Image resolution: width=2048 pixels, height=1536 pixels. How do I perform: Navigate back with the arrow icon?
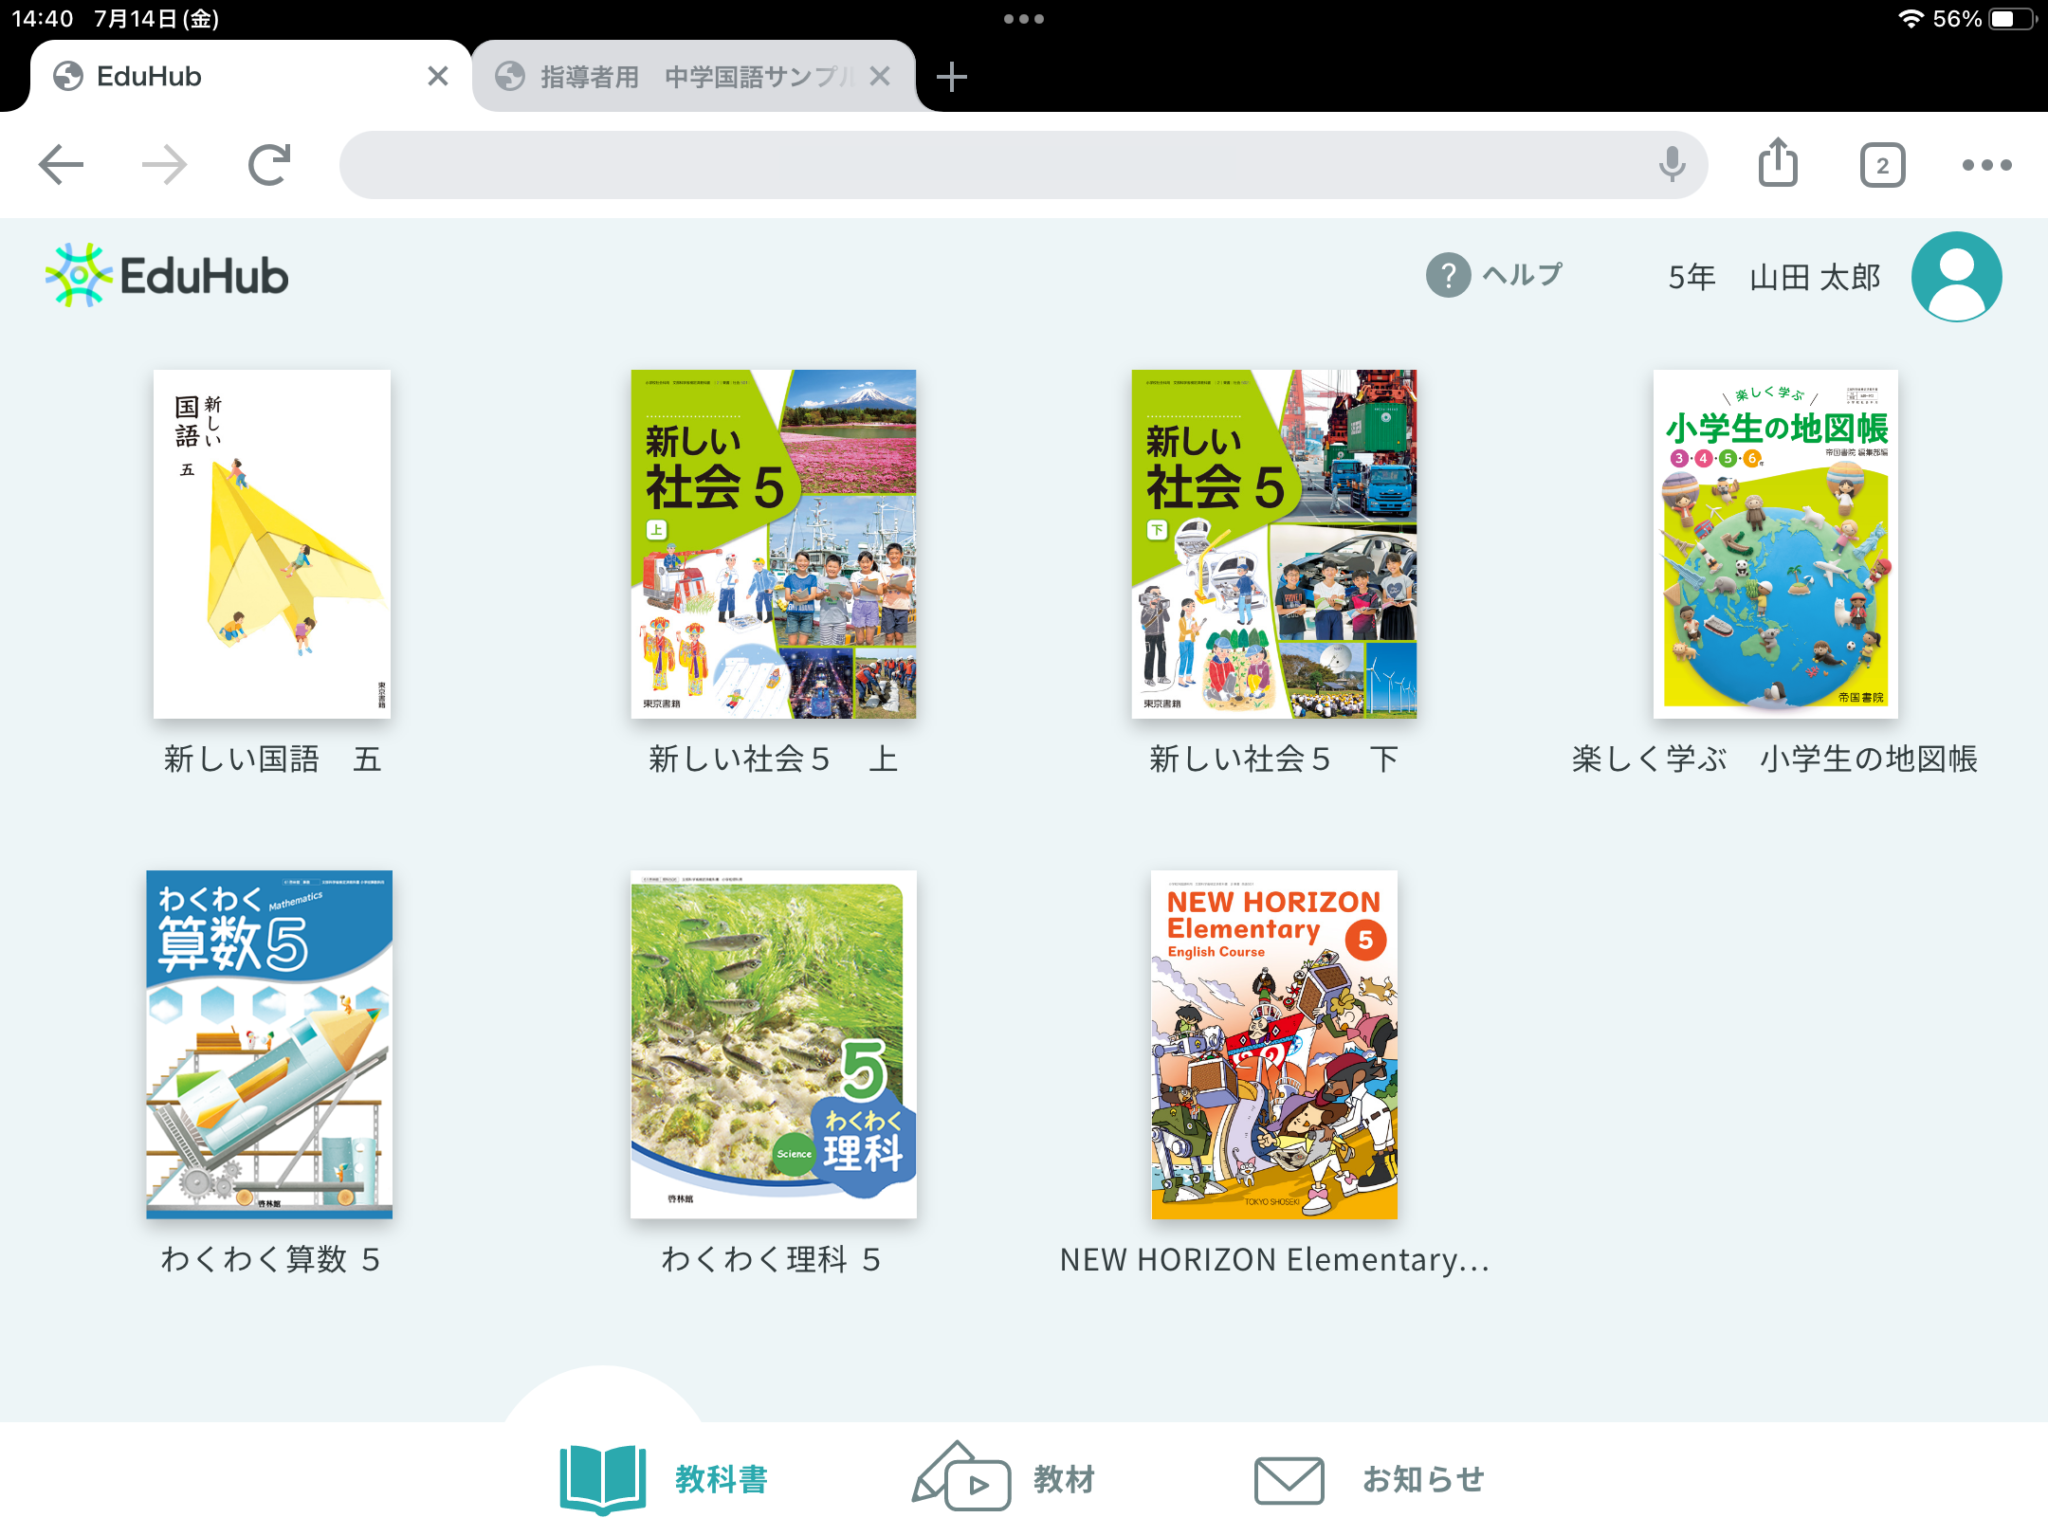point(61,165)
